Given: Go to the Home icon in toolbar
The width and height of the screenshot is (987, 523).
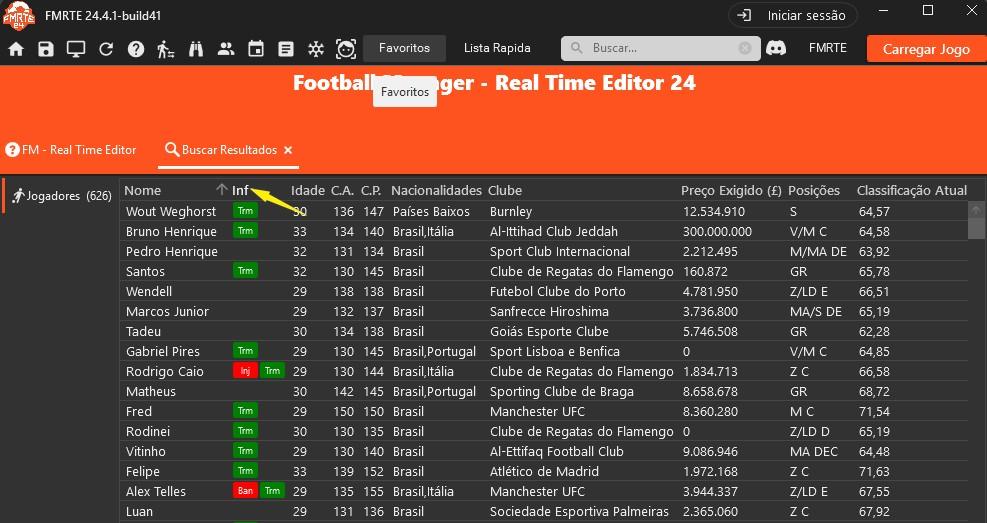Looking at the screenshot, I should [x=16, y=49].
